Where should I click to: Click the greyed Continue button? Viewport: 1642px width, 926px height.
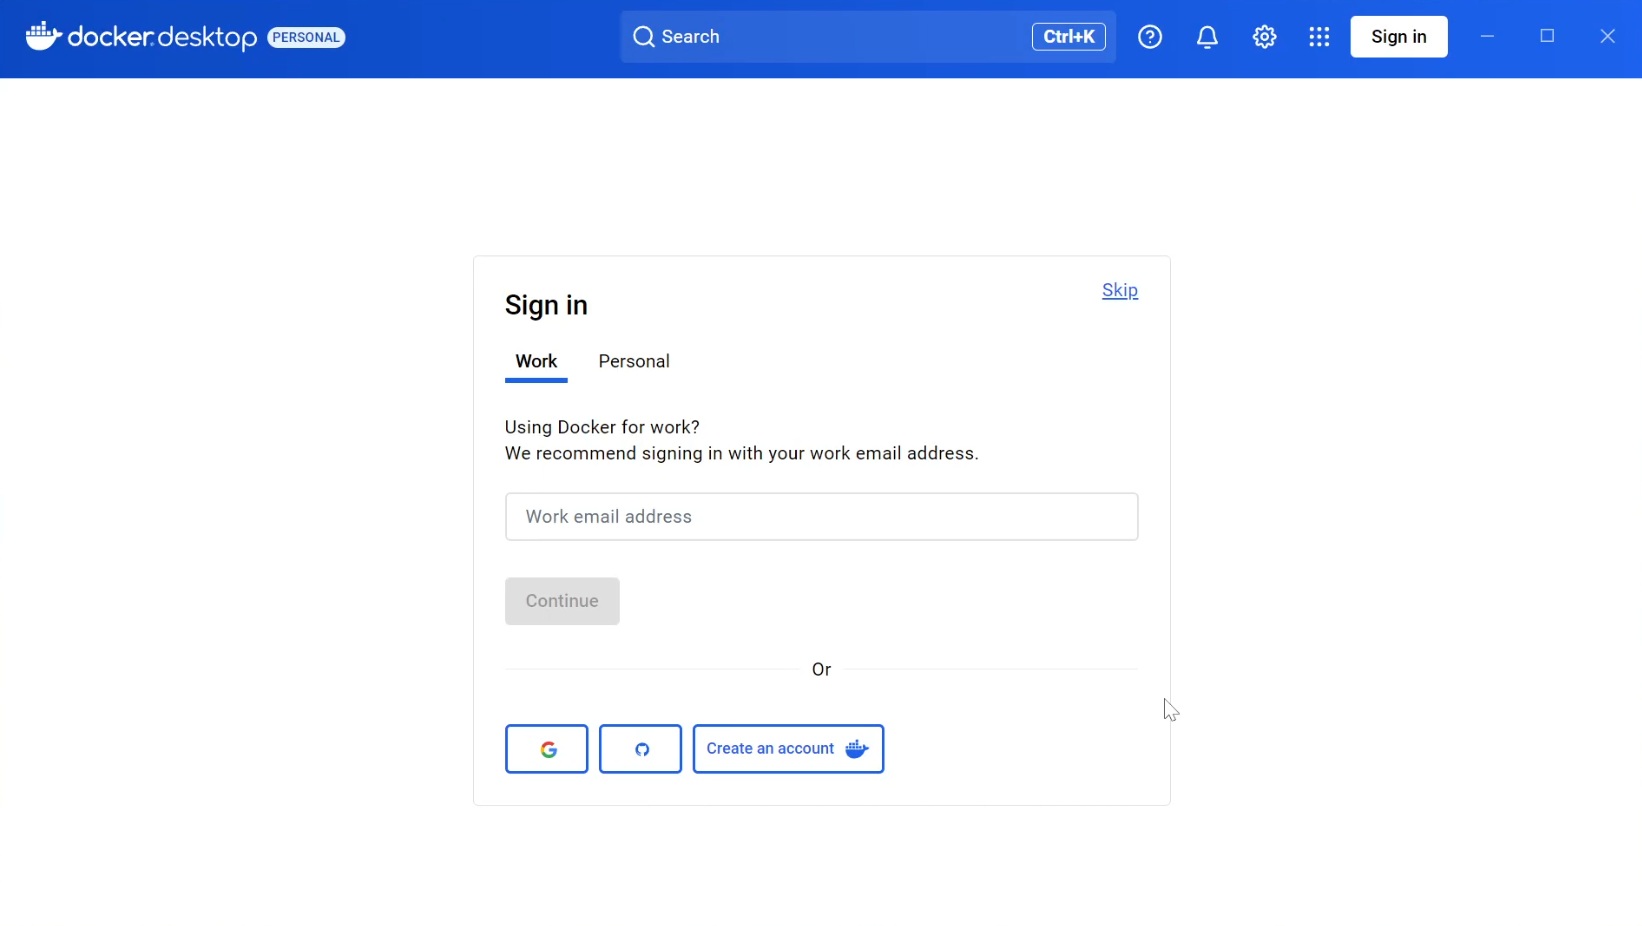tap(562, 601)
